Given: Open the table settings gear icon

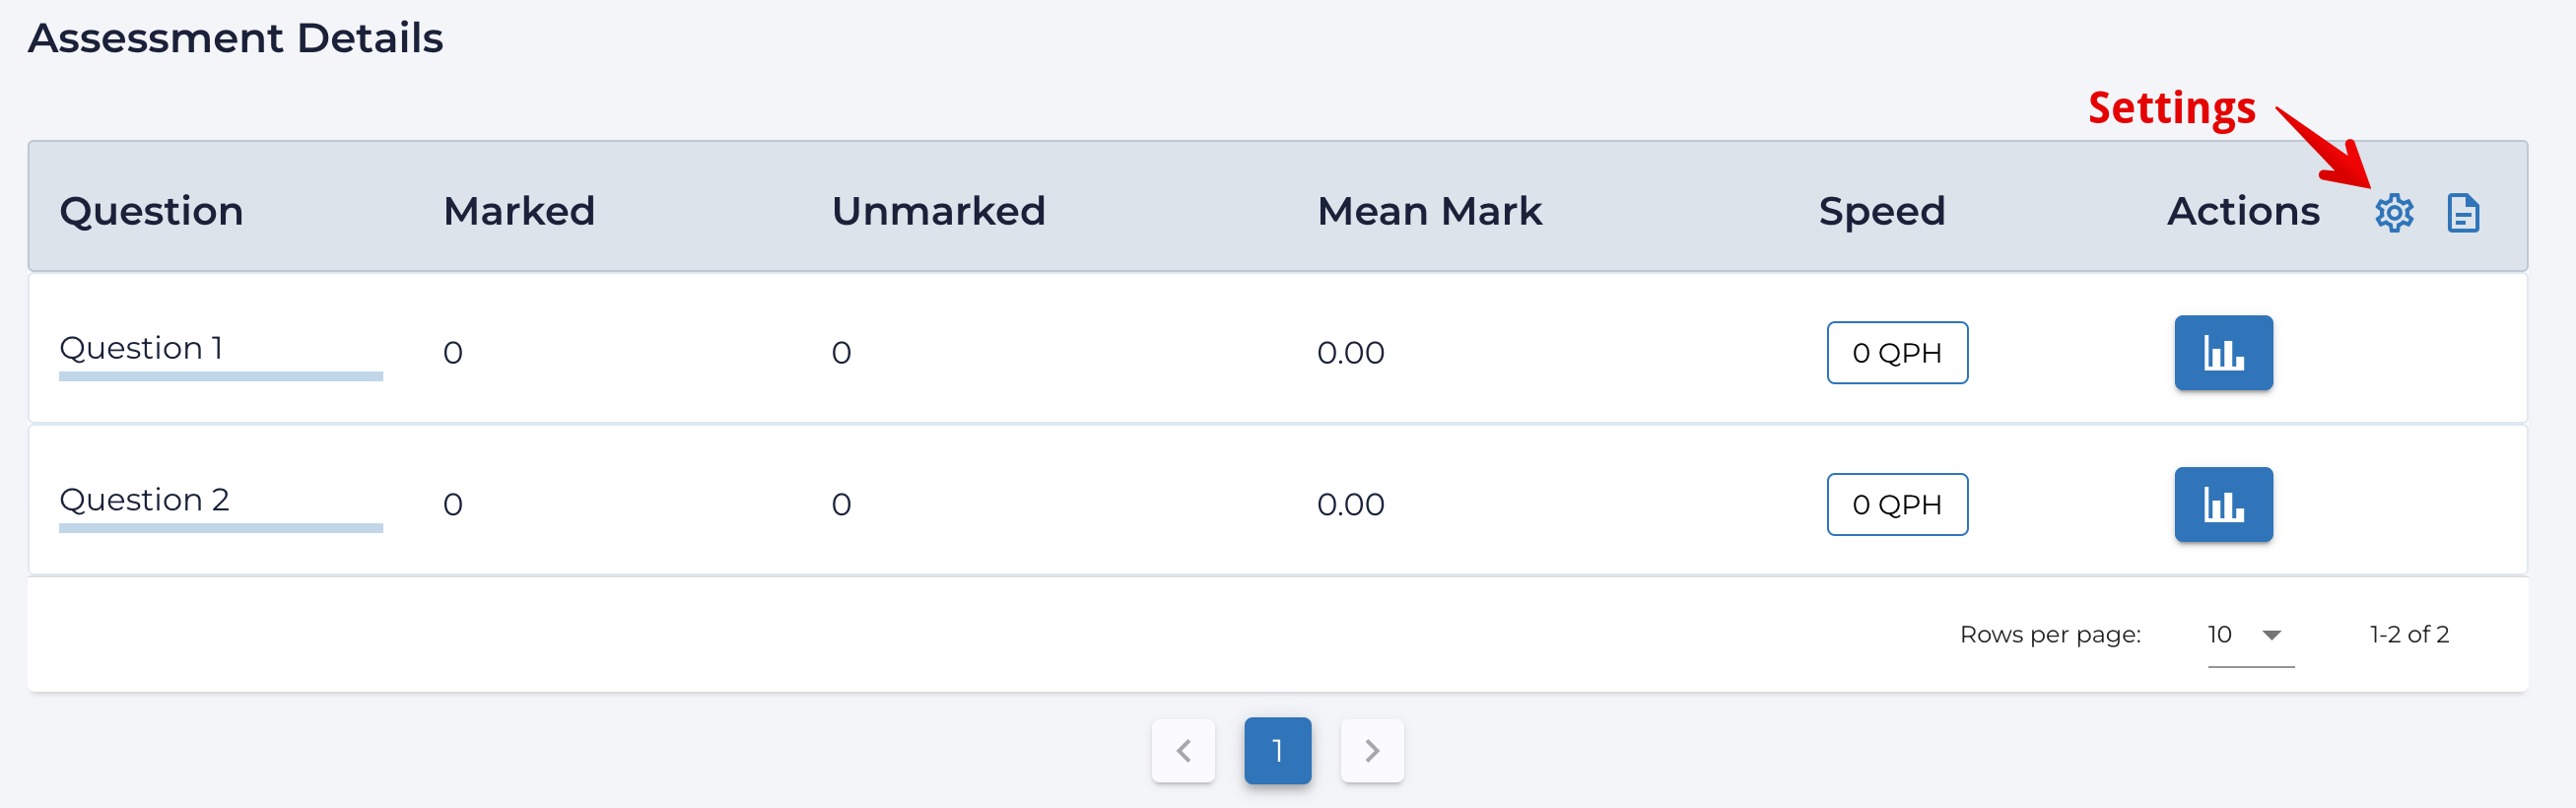Looking at the screenshot, I should (x=2394, y=212).
